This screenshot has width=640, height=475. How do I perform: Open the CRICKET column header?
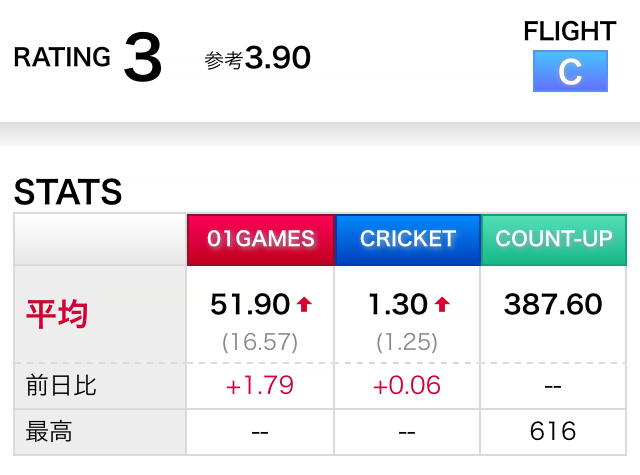click(x=407, y=239)
